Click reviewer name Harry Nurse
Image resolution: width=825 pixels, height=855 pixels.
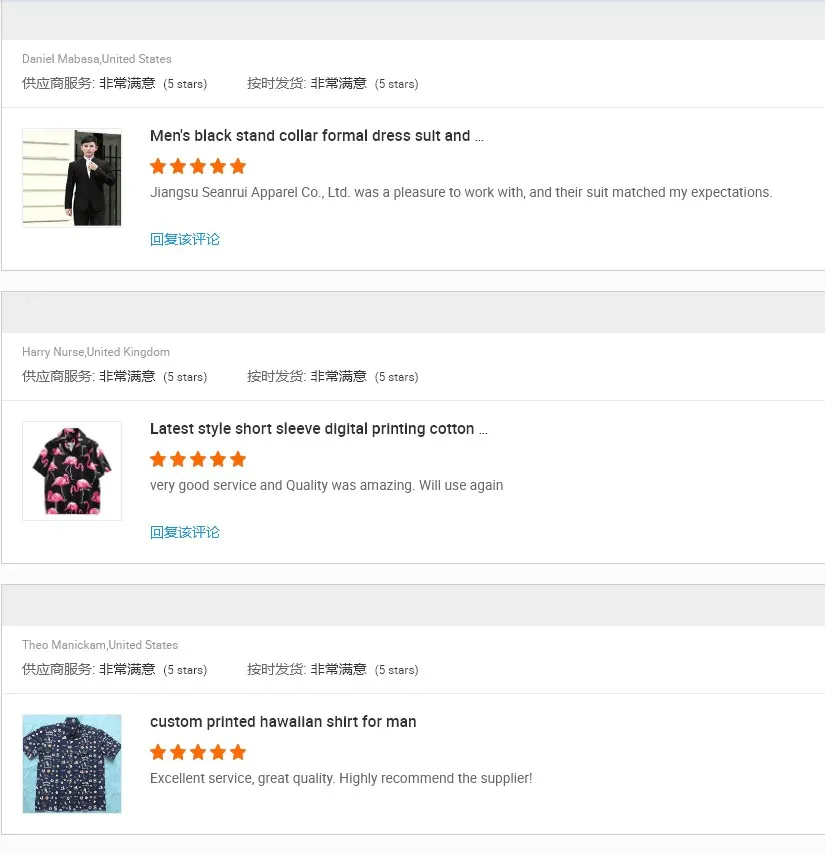coord(54,352)
